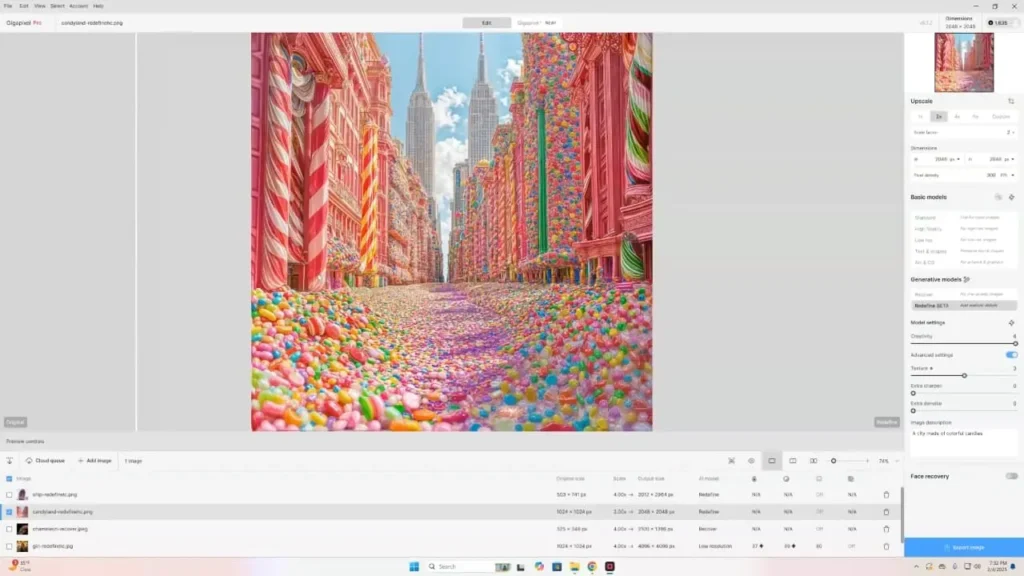Open the pixel density unit dropdown
The height and width of the screenshot is (576, 1024).
coord(1007,175)
